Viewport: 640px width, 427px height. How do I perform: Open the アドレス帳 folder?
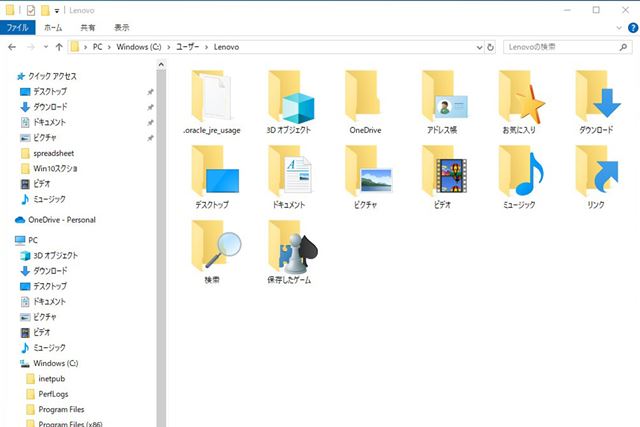click(x=442, y=102)
